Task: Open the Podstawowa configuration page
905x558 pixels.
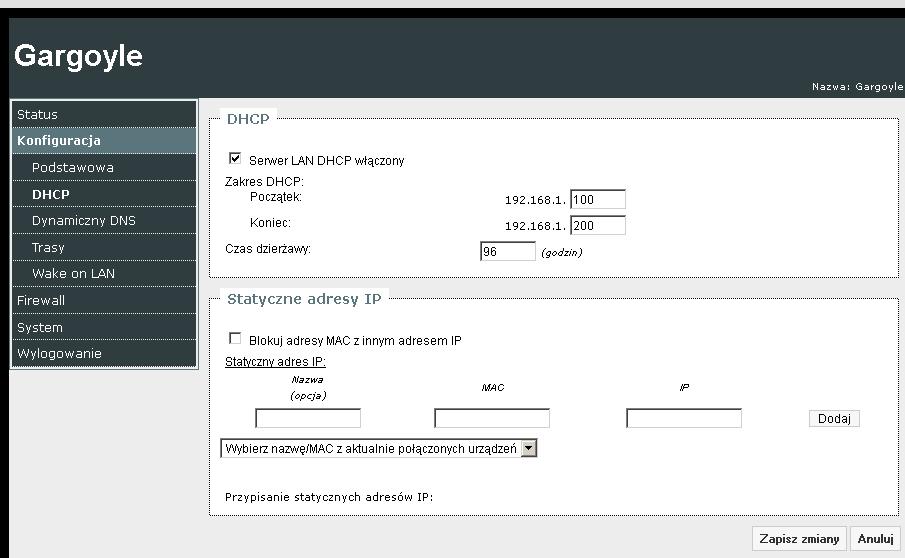Action: point(72,168)
